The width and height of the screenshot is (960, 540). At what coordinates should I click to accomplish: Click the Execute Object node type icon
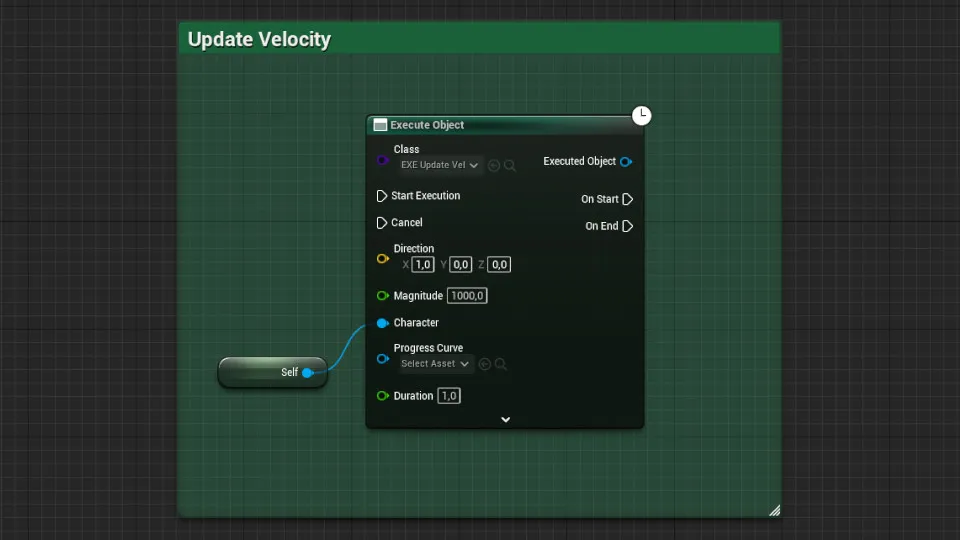pos(380,125)
